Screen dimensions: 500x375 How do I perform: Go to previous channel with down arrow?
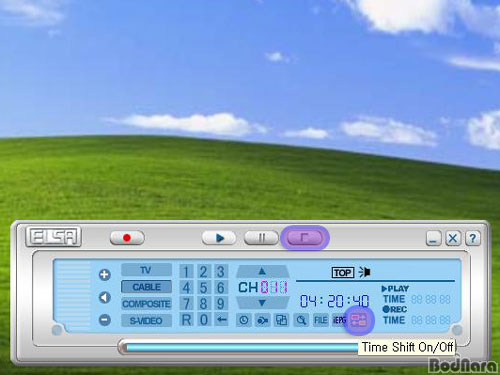262,303
